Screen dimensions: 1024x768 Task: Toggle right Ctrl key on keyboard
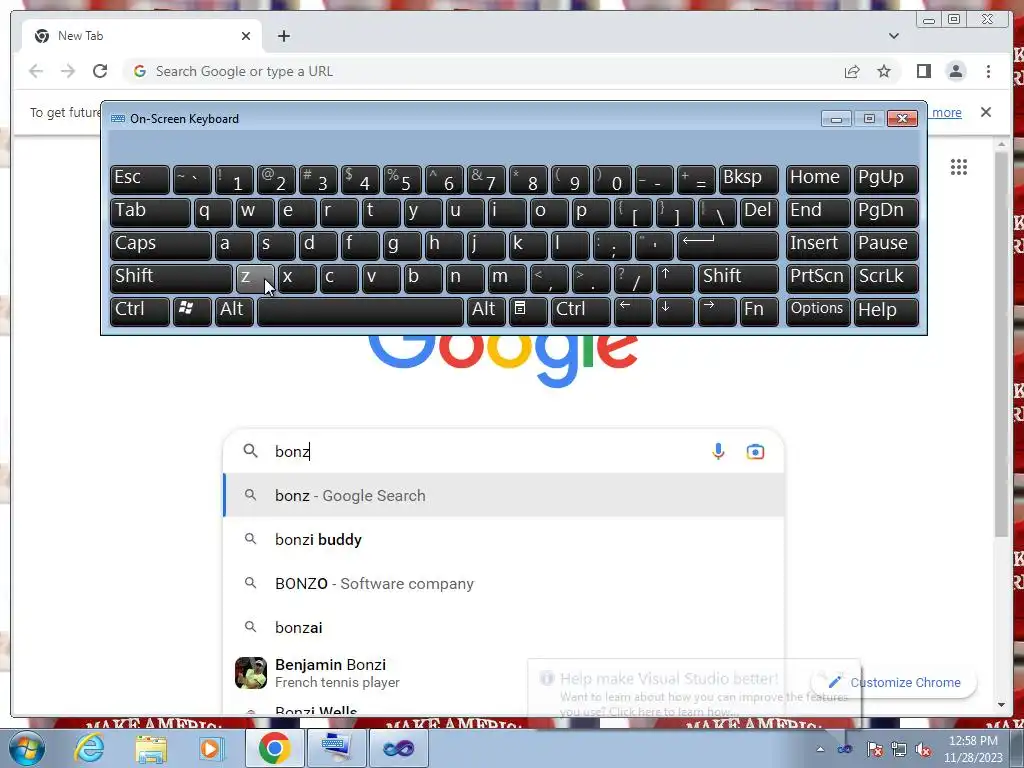coord(581,311)
